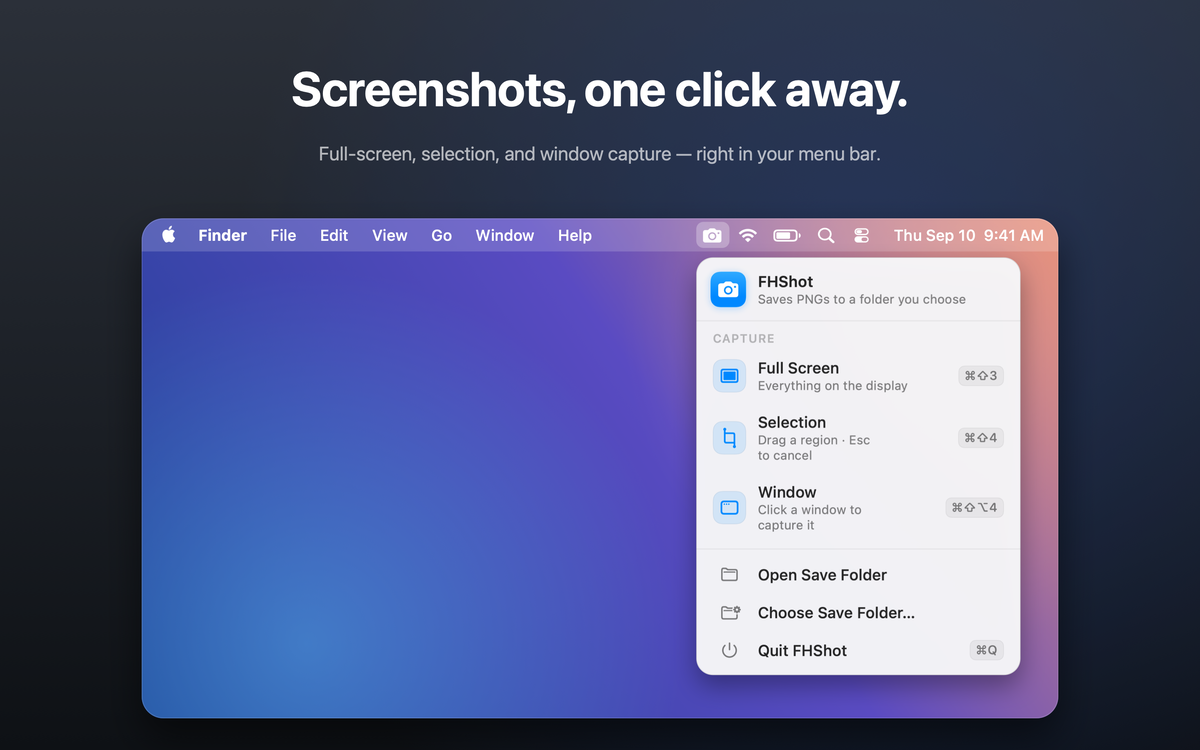Click the ⌘⇧4 shortcut badge
The image size is (1200, 750).
(x=981, y=438)
